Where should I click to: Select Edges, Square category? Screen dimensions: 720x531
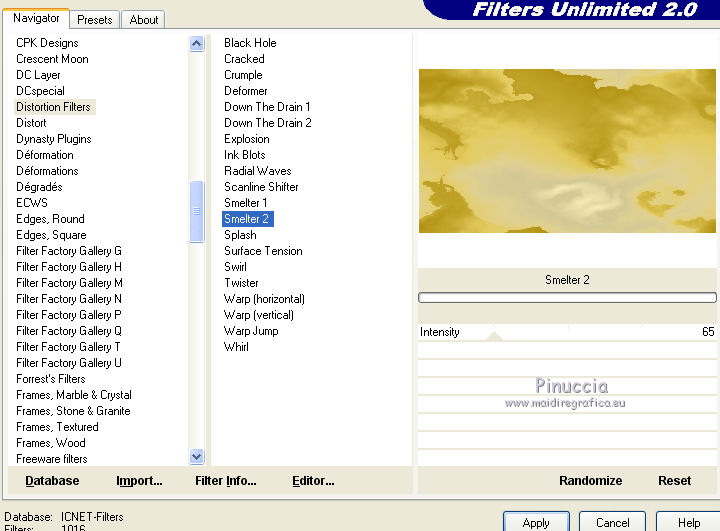(x=51, y=235)
